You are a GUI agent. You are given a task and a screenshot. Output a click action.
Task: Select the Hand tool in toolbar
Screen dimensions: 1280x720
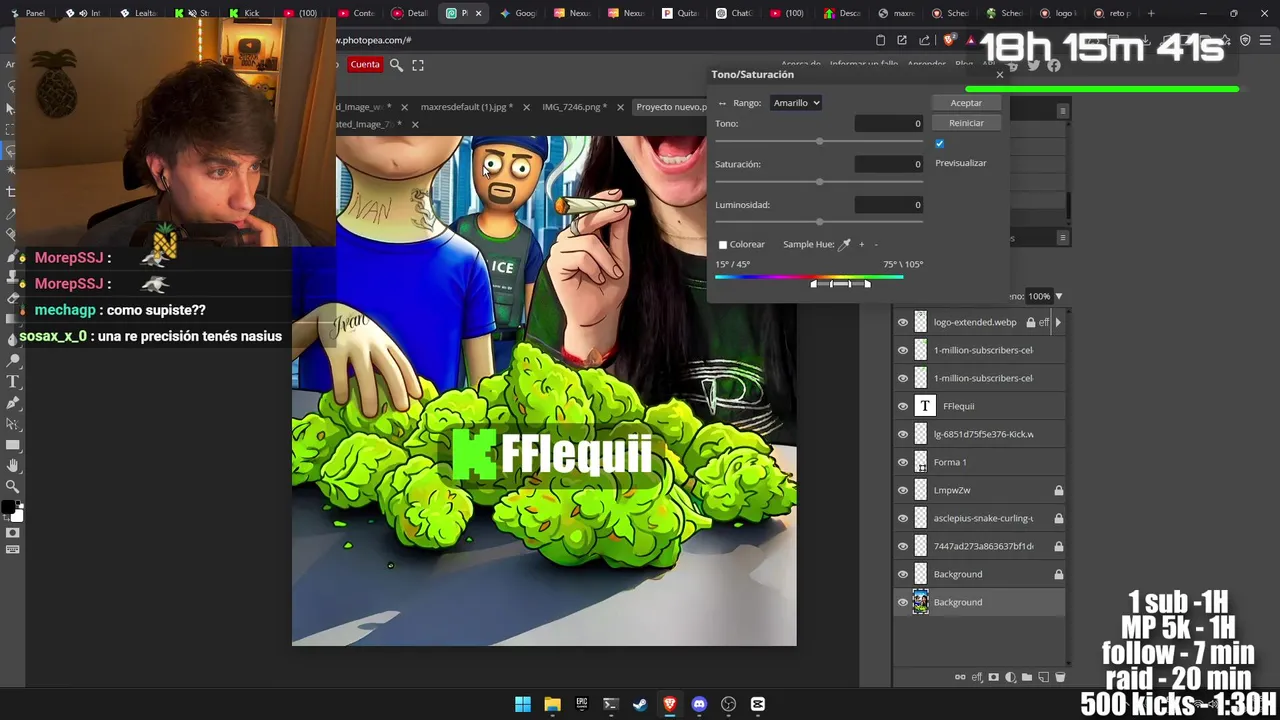[12, 465]
